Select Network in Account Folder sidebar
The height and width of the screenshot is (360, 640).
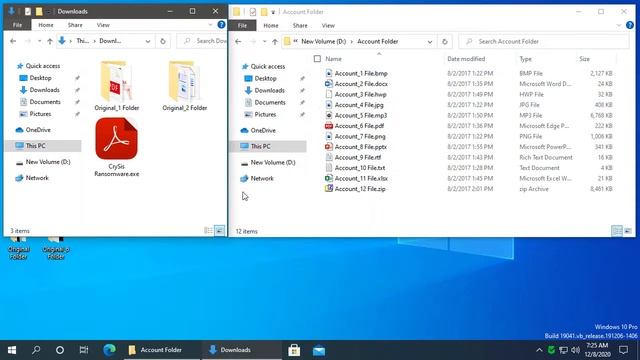tap(262, 178)
